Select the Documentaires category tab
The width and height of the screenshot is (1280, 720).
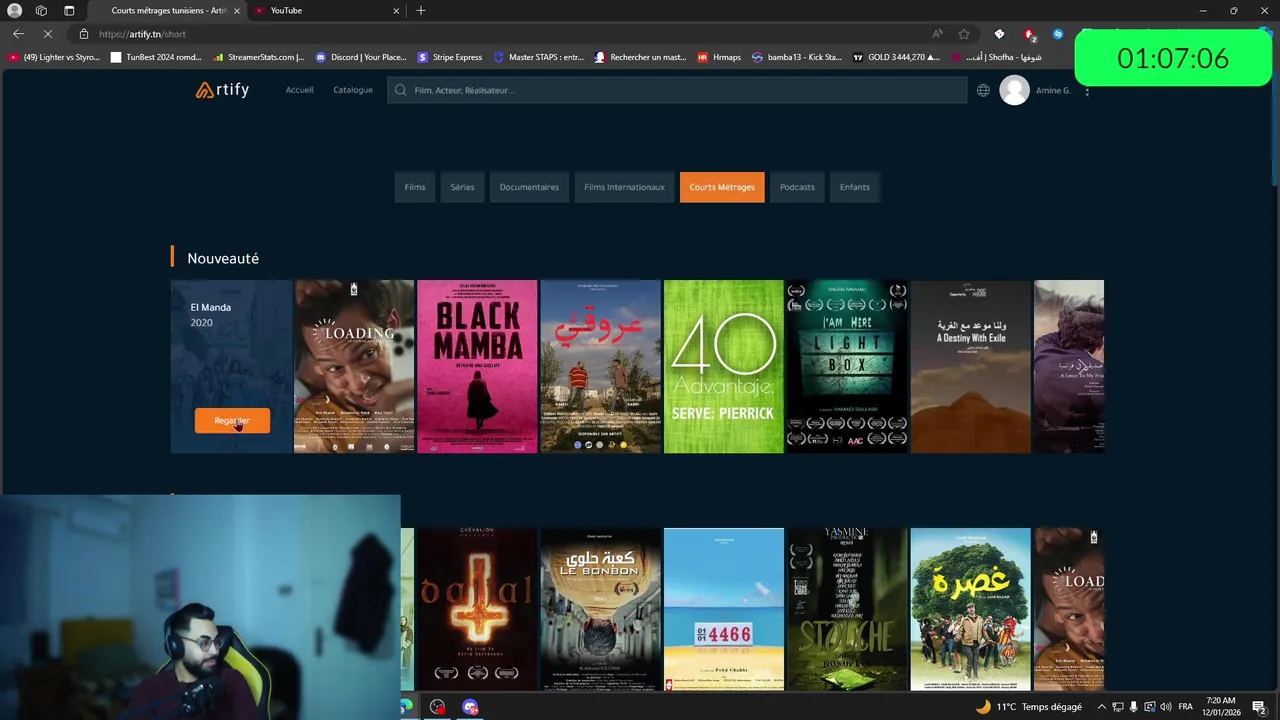click(x=529, y=187)
